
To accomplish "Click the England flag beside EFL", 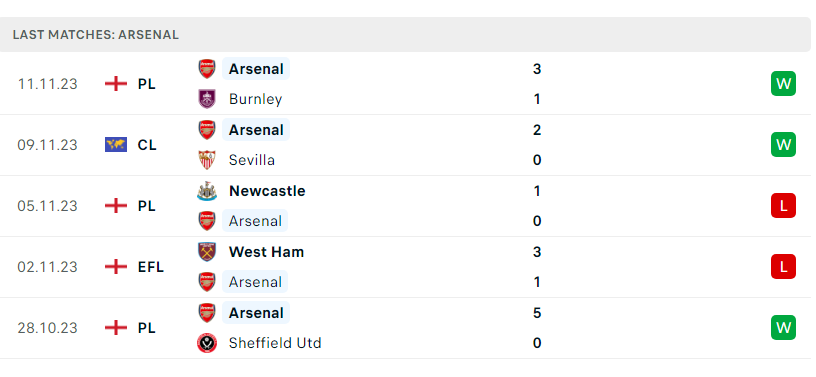I will pos(116,267).
